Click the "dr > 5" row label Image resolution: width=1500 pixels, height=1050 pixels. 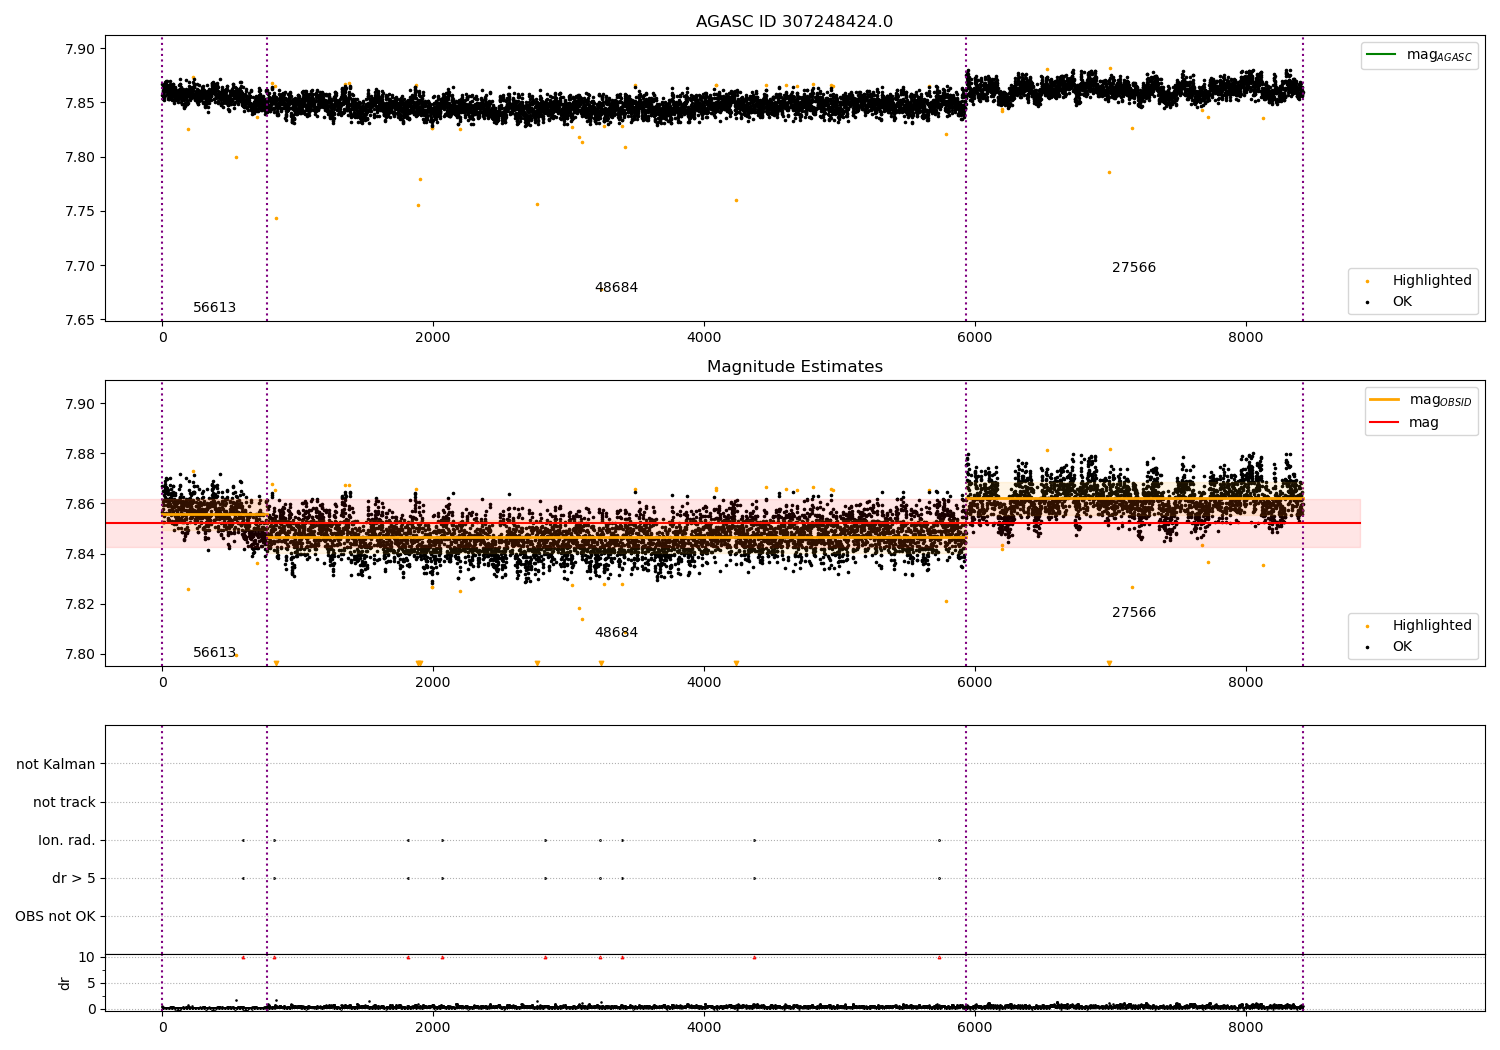(x=74, y=879)
